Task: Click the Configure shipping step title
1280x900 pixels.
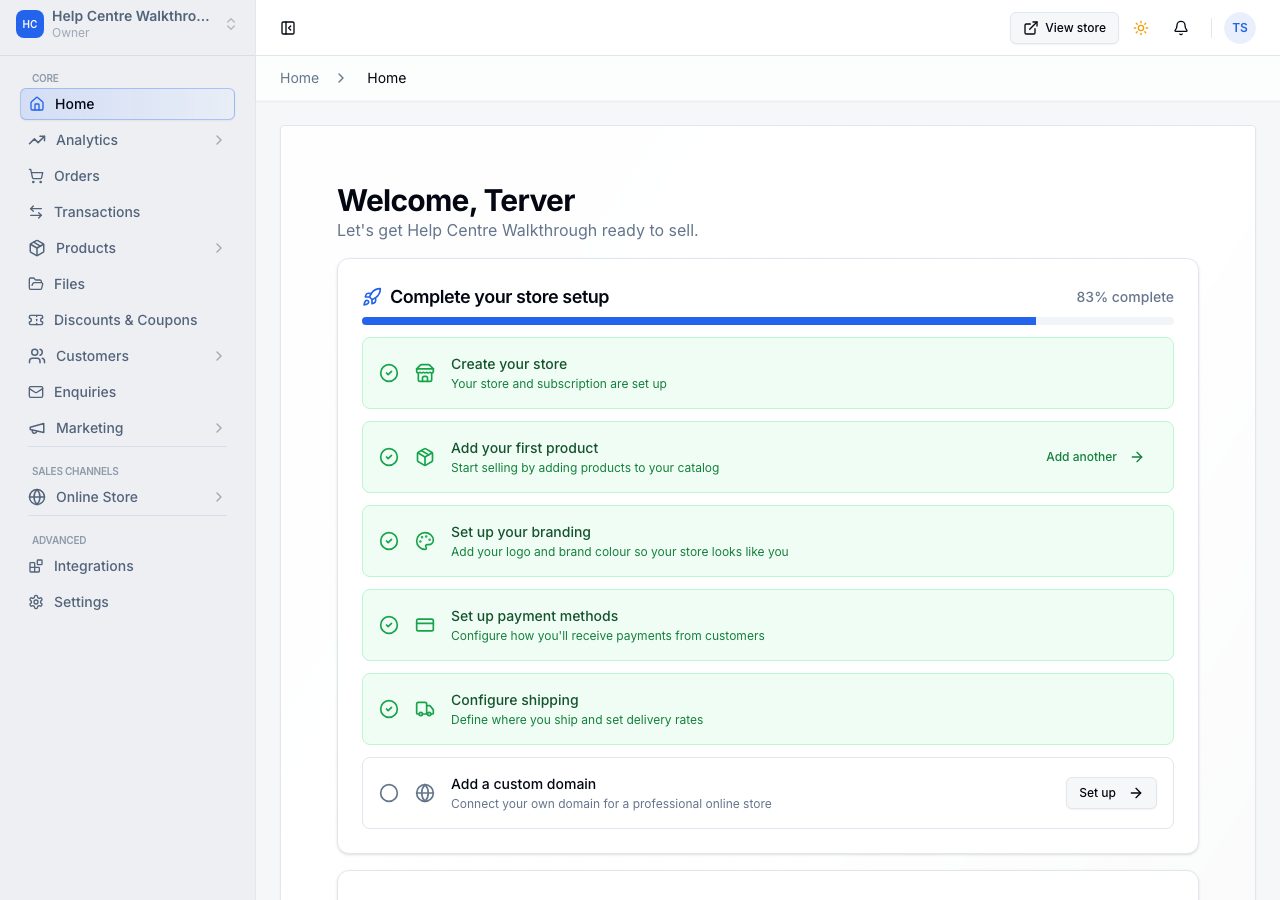Action: [x=515, y=700]
